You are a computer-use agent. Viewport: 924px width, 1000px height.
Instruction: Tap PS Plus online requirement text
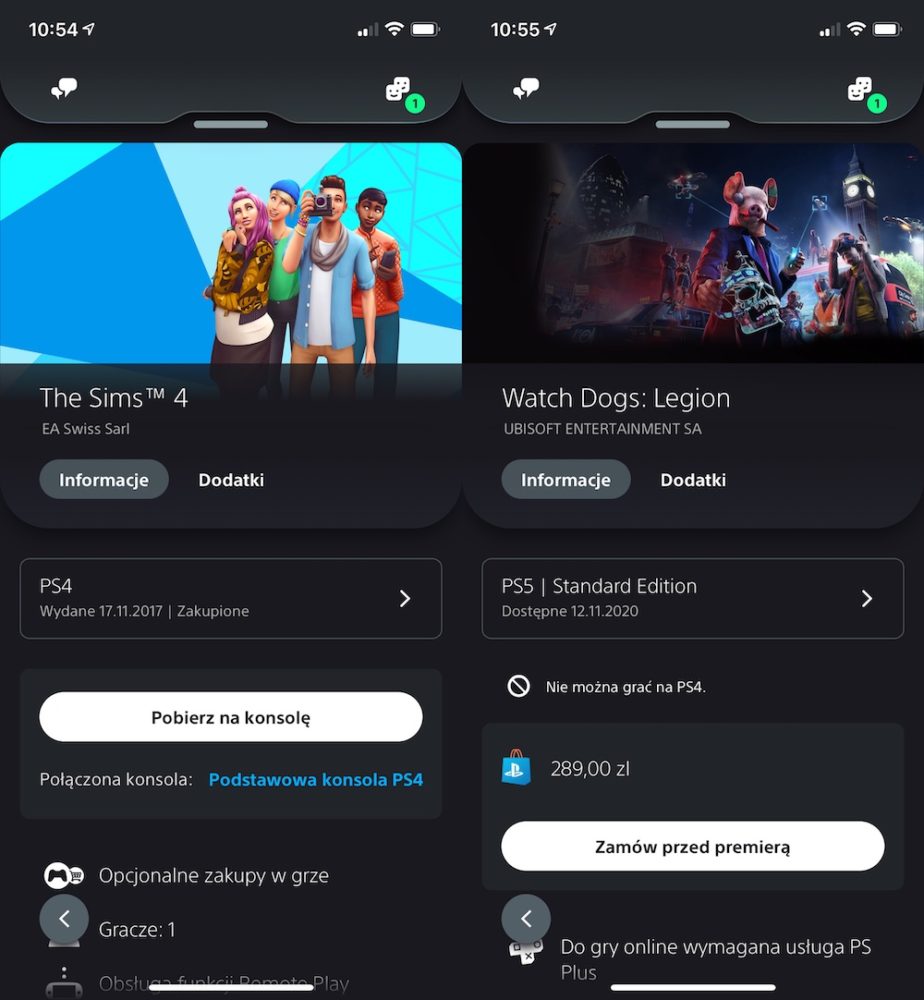point(715,959)
